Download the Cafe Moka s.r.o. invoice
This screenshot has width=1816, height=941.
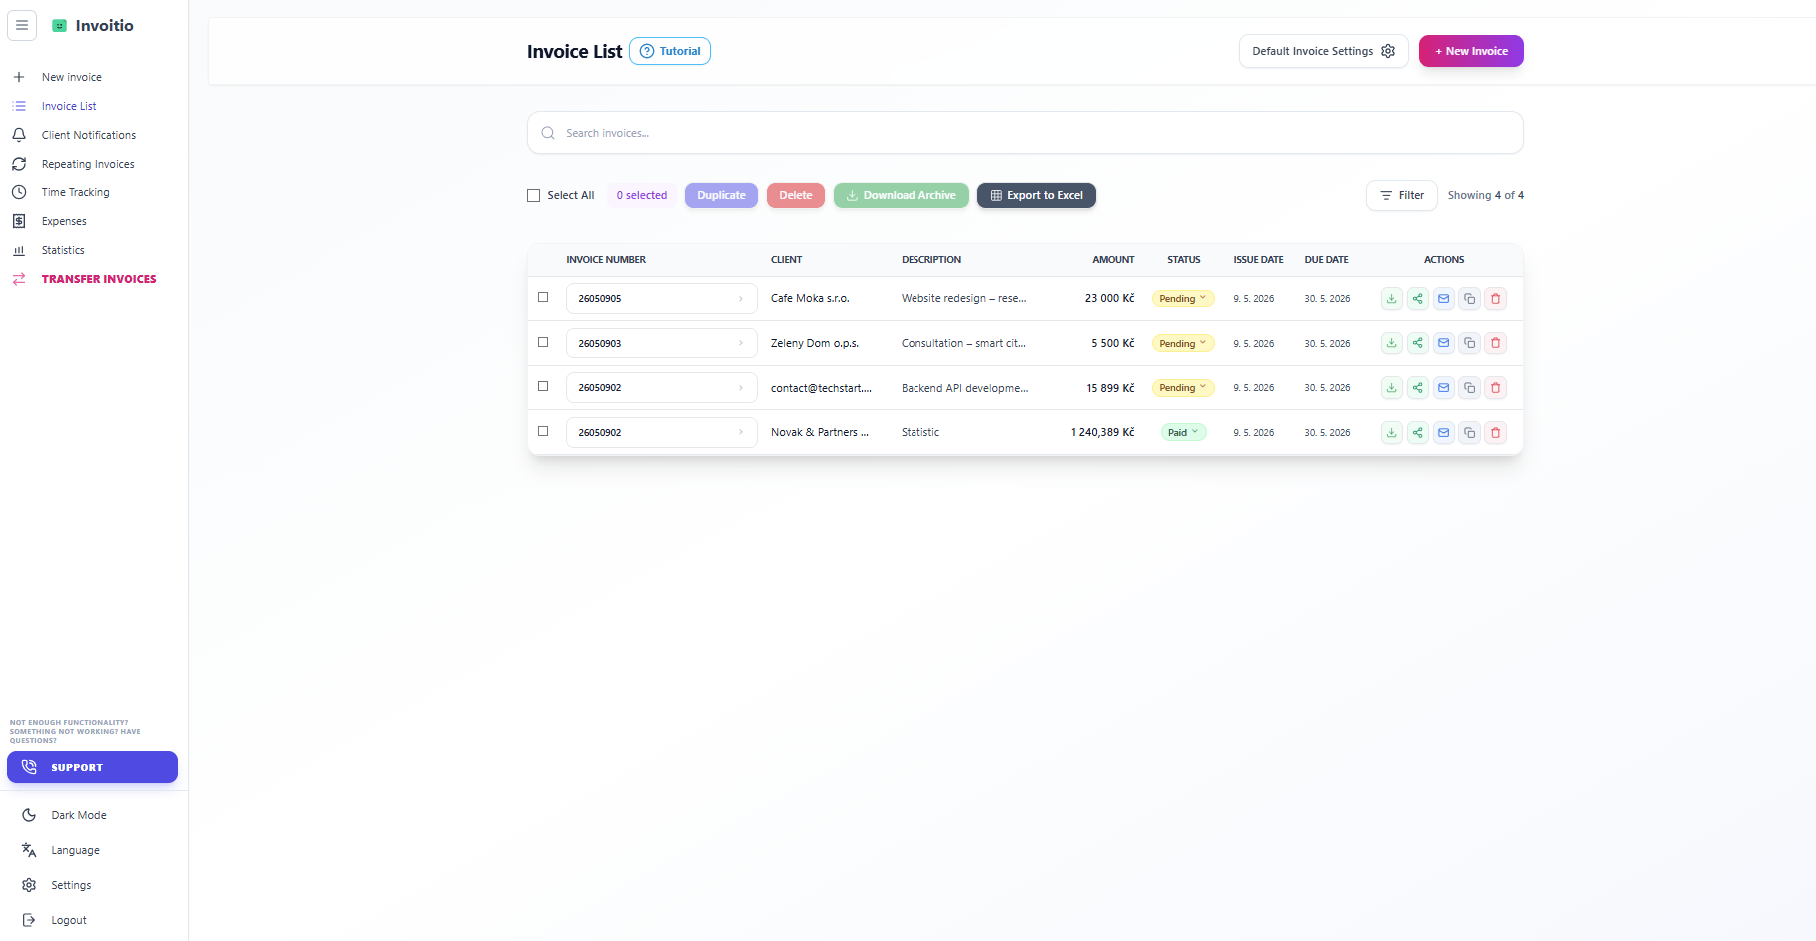1391,299
